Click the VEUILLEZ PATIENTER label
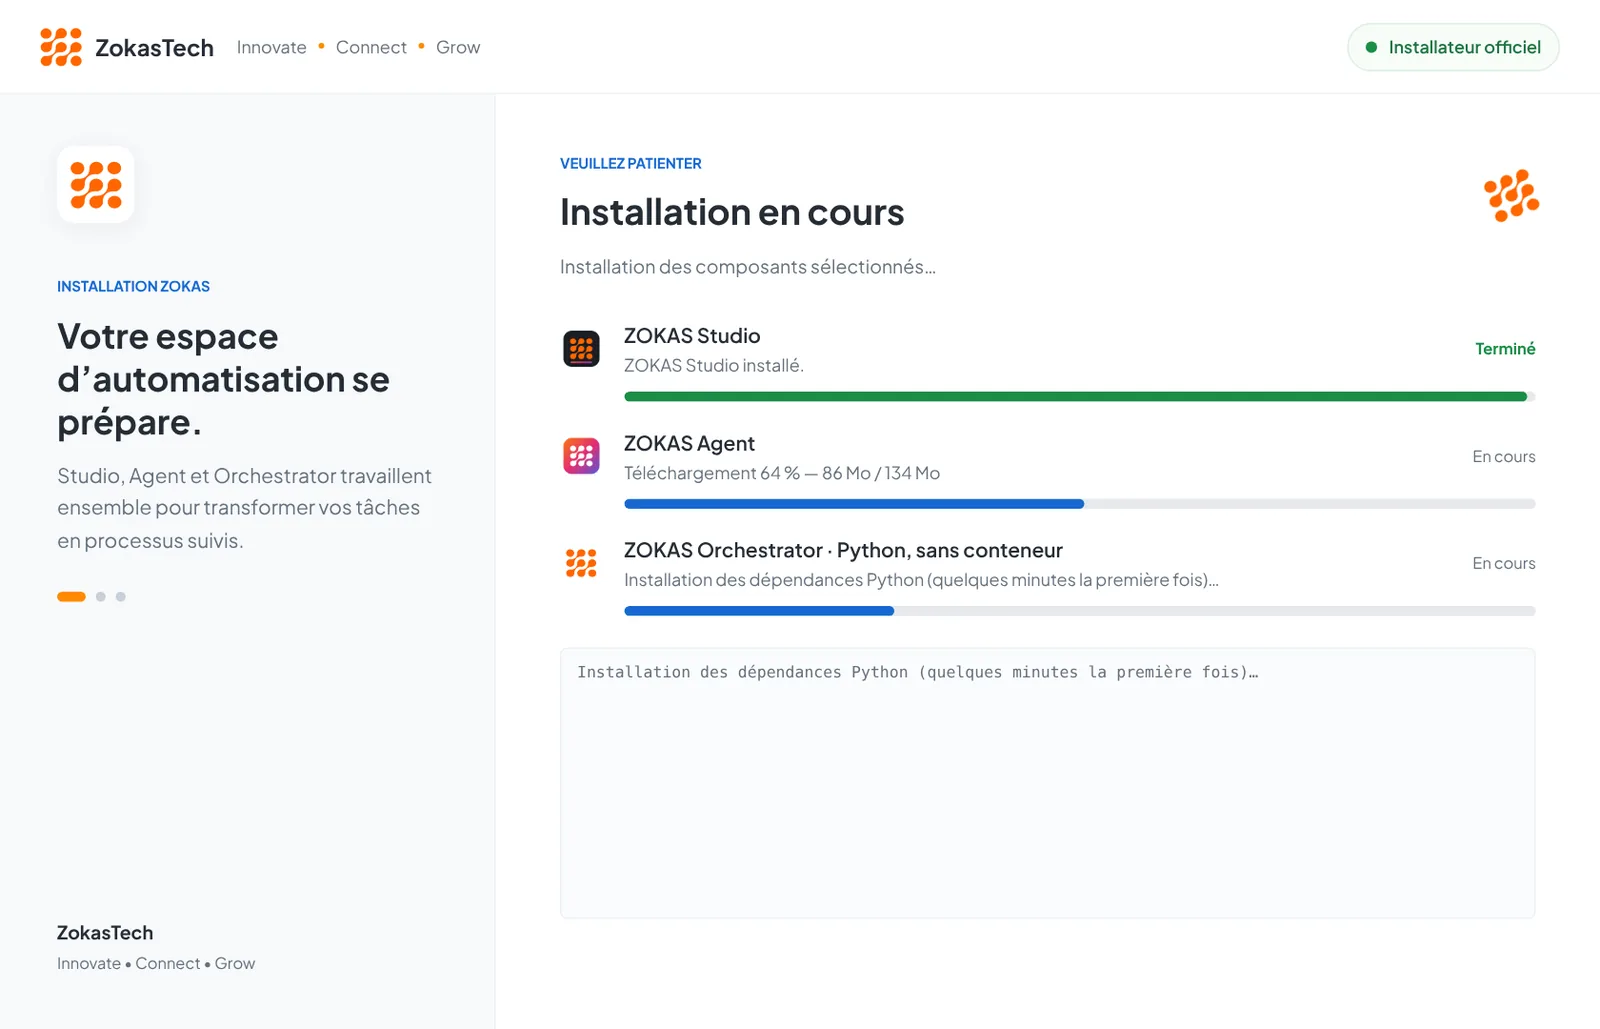Screen dimensions: 1600x1029 click(x=631, y=163)
